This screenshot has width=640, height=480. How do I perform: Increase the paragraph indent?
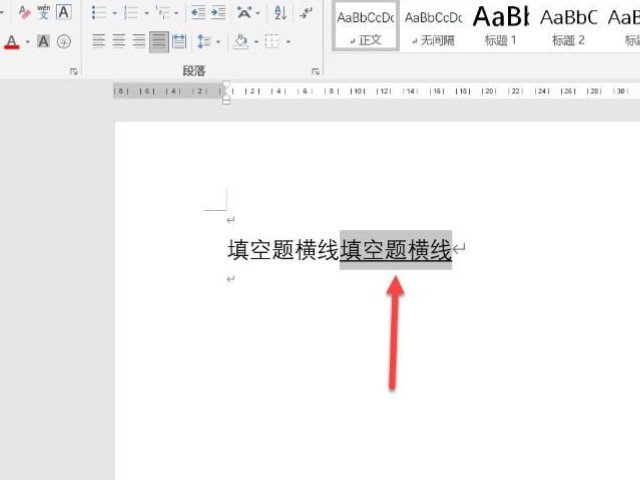point(218,13)
